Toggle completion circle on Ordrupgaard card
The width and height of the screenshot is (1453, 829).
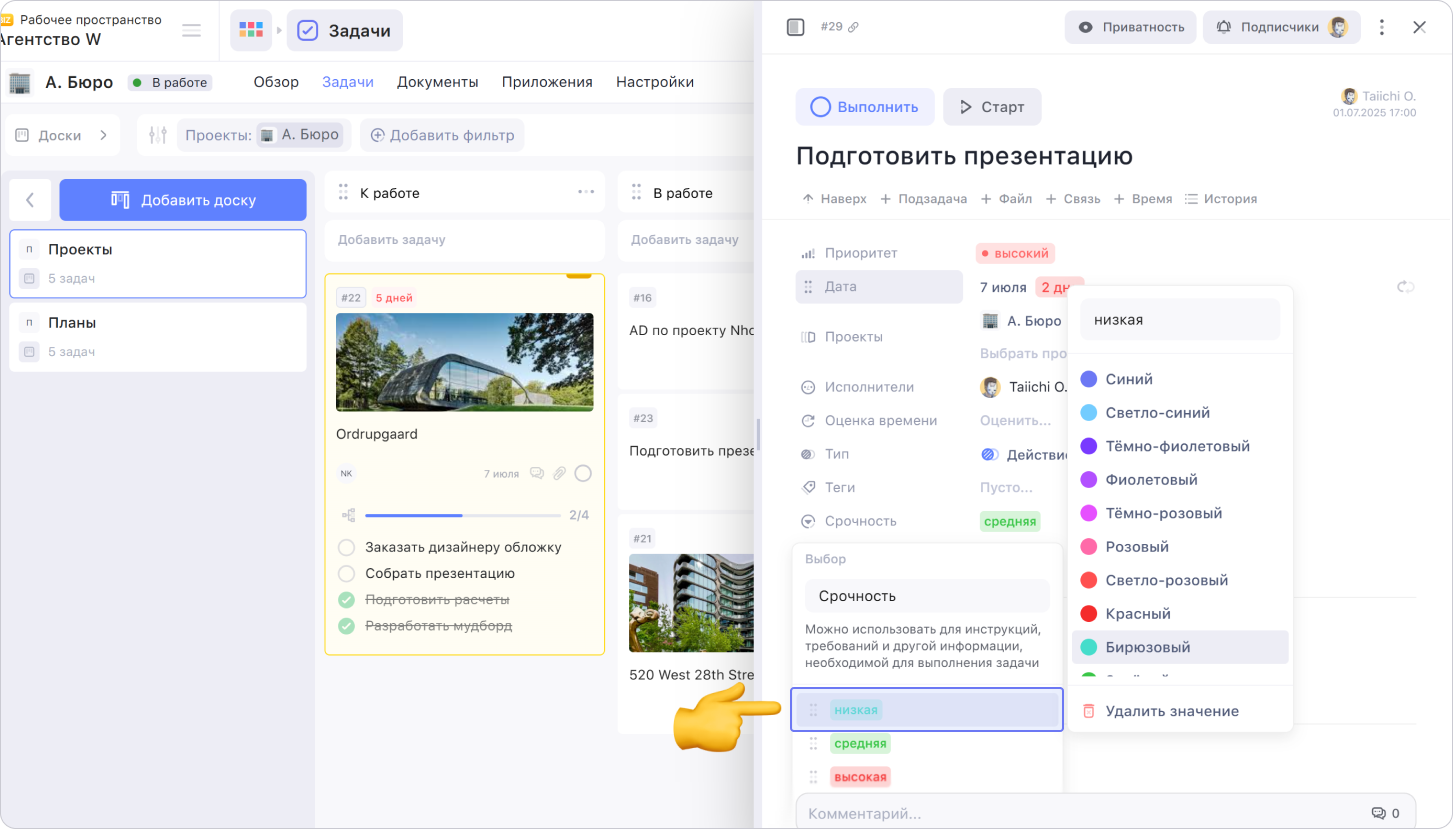pyautogui.click(x=583, y=473)
